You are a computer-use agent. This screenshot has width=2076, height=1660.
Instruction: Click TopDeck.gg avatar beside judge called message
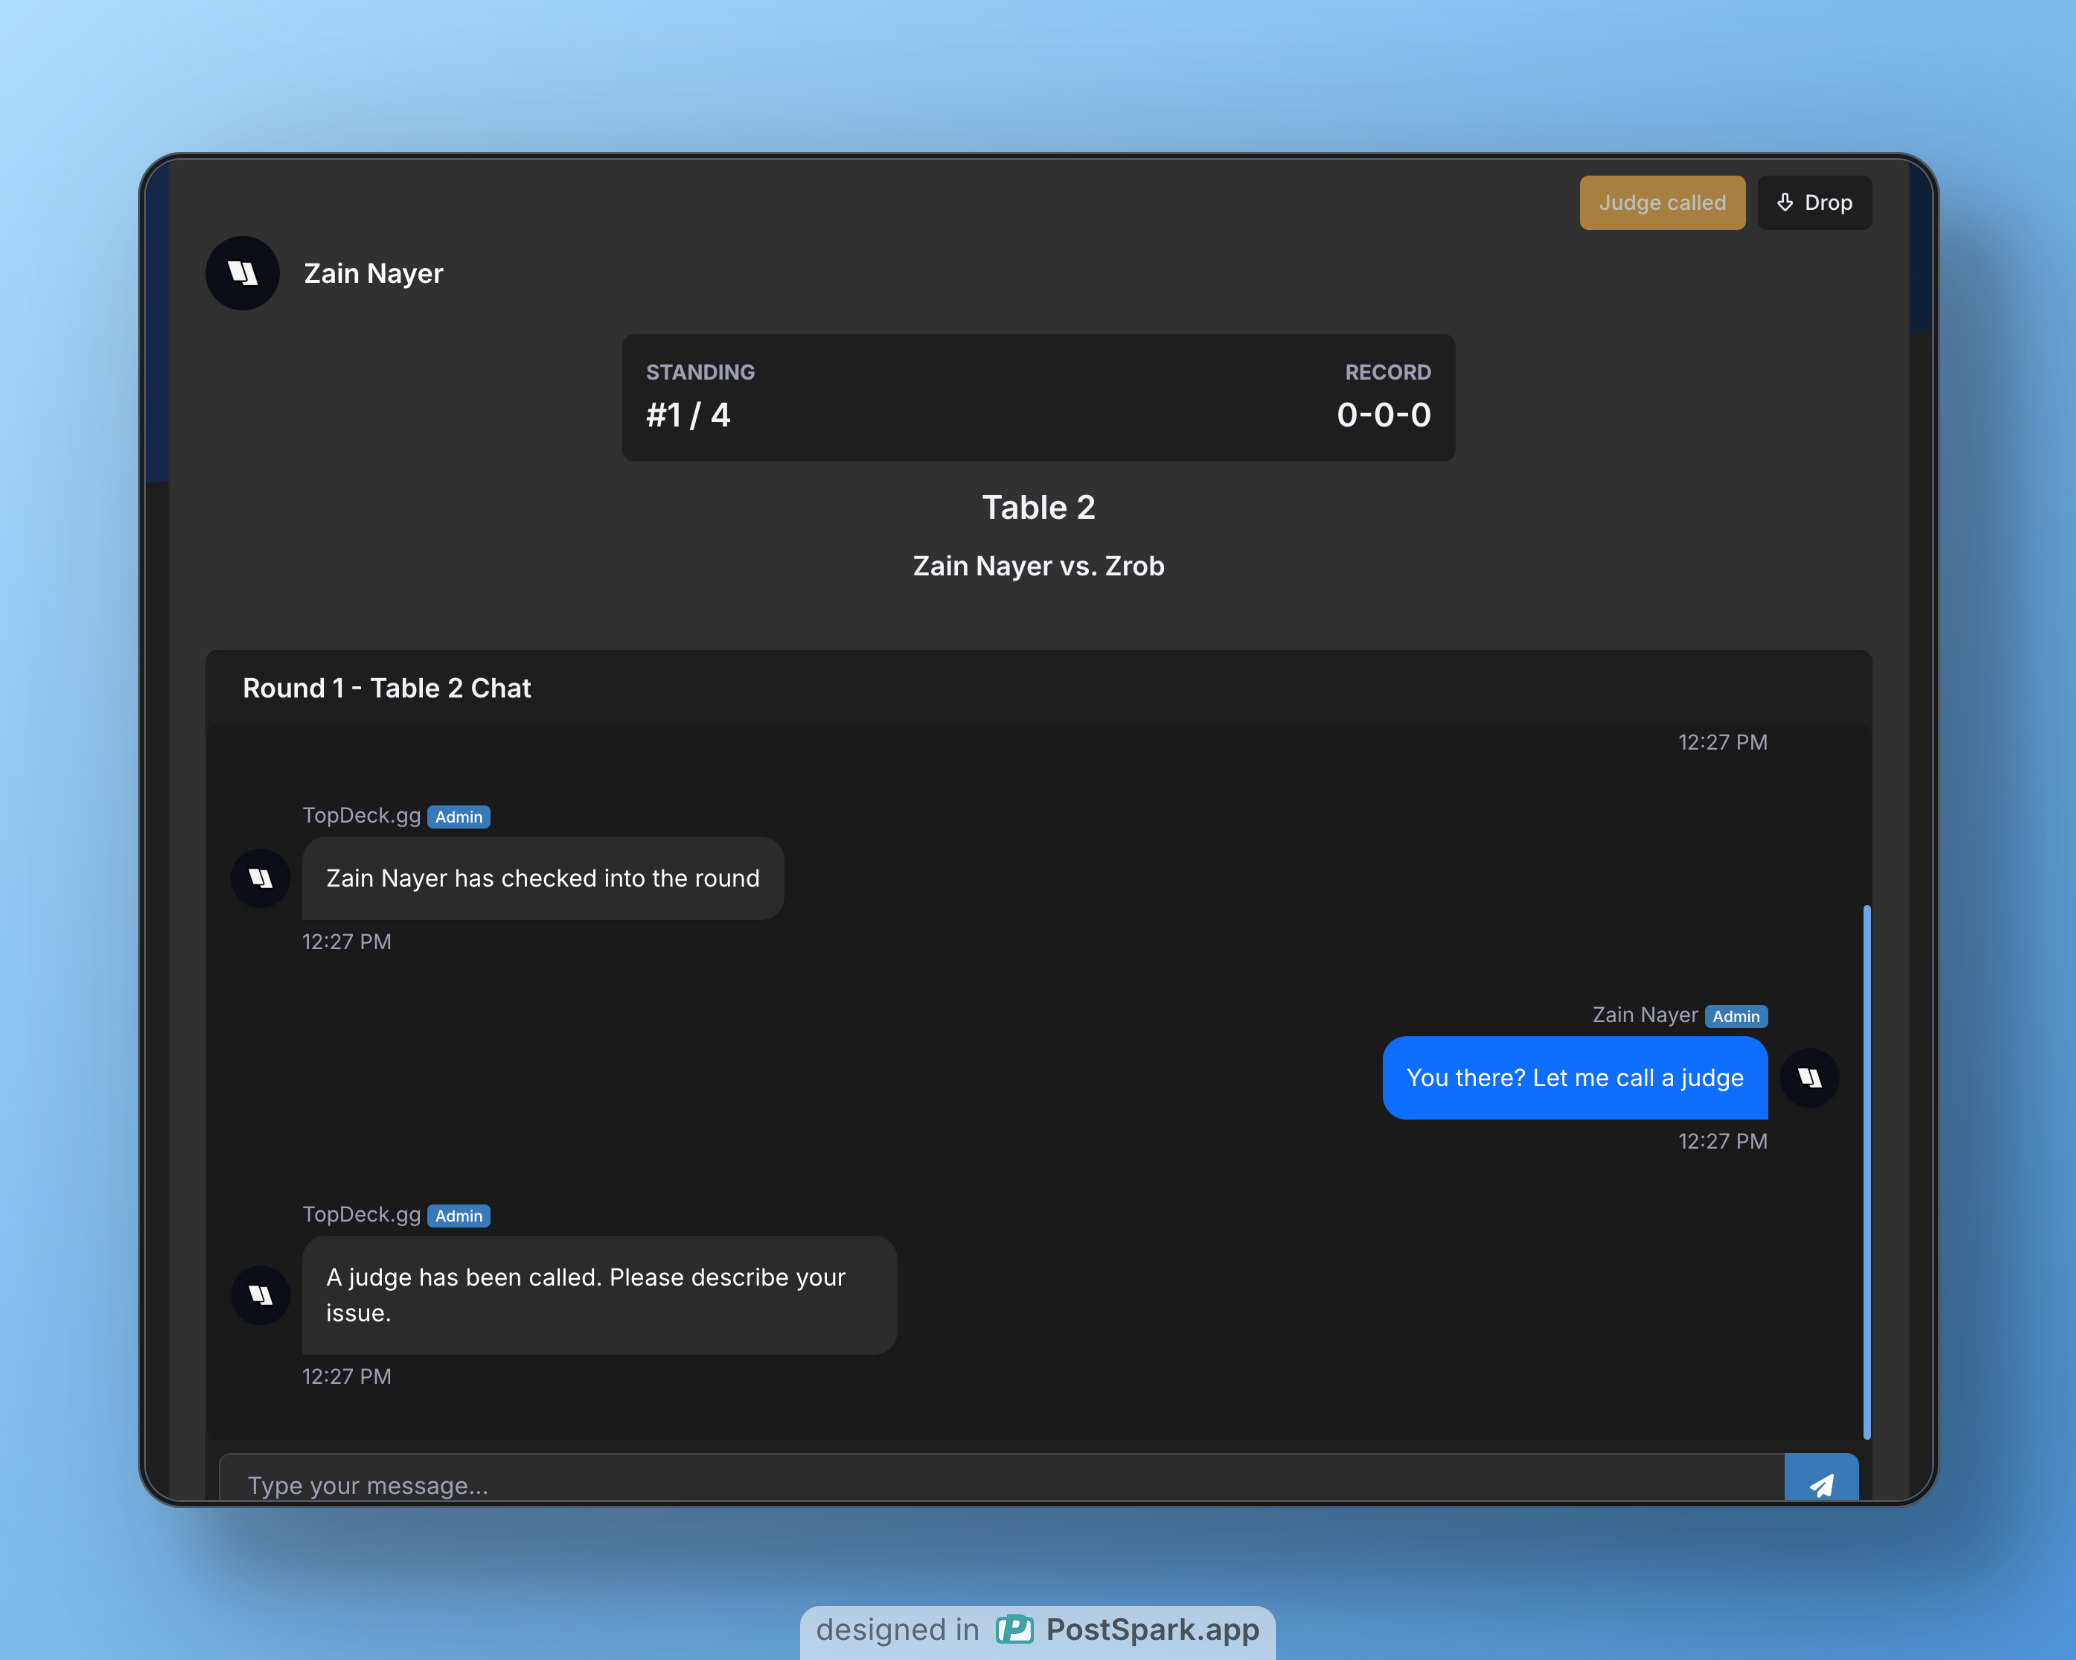(x=261, y=1295)
